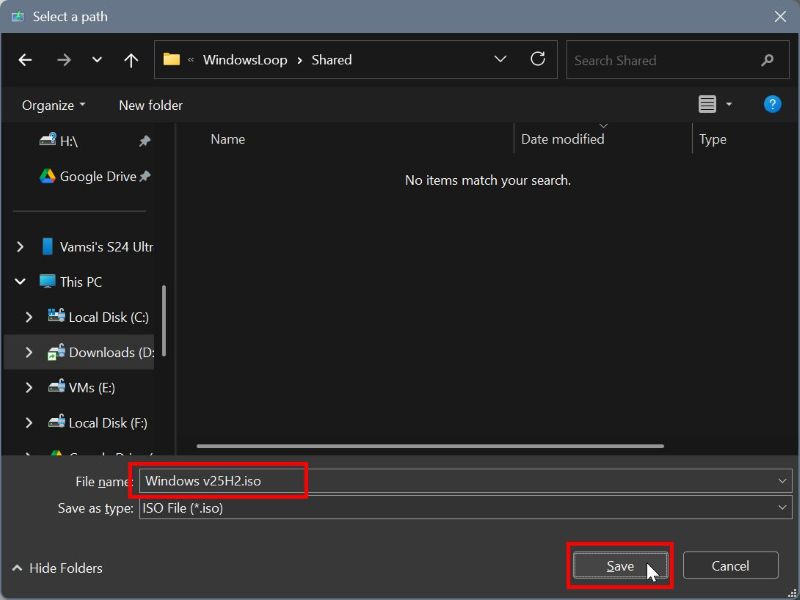Select WindowsLoop in the address breadcrumb

click(x=245, y=60)
